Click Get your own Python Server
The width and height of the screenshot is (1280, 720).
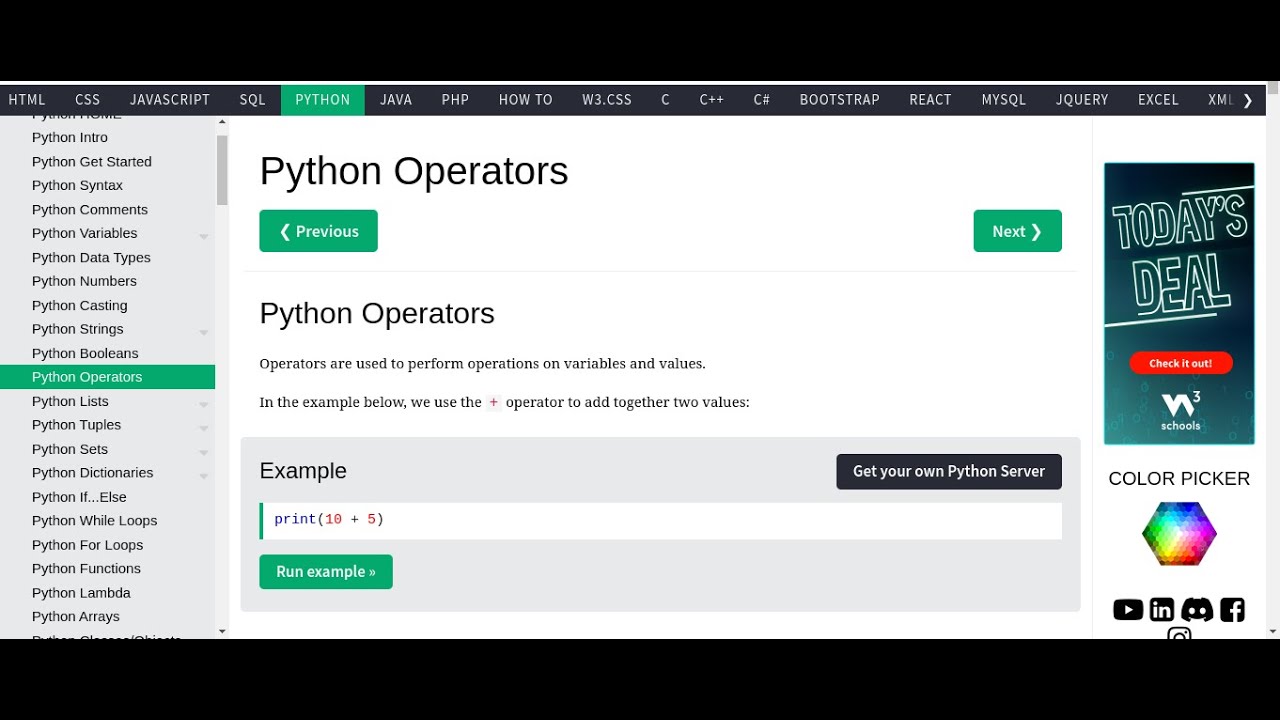tap(949, 471)
